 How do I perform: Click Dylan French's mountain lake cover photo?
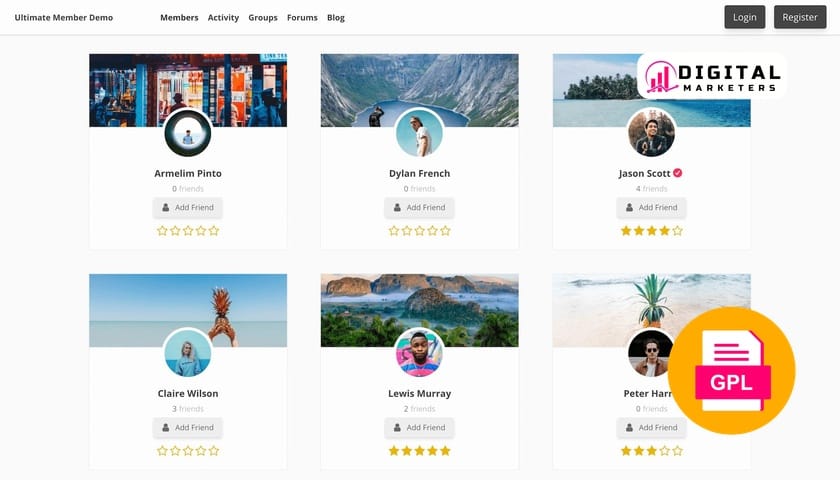click(x=470, y=80)
